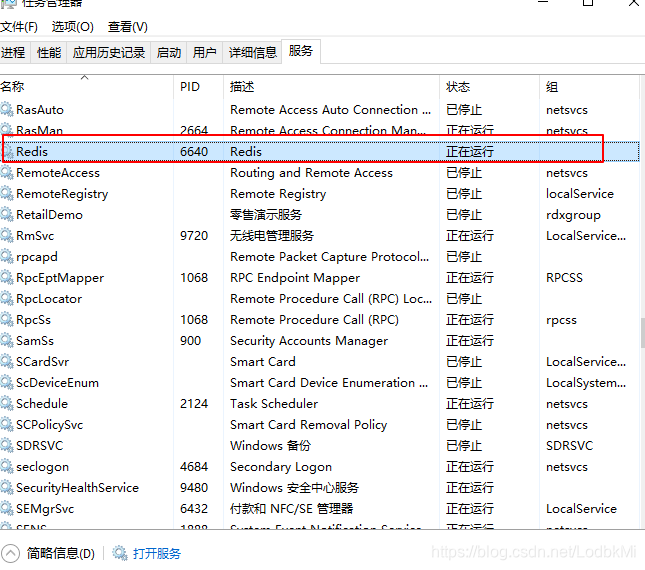Click the Smart Card Removal Policy description

tap(309, 424)
